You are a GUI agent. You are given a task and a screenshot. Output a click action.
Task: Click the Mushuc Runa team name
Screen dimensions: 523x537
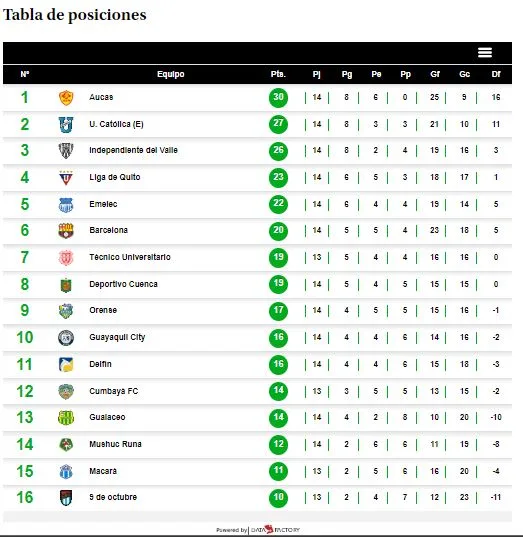click(115, 444)
